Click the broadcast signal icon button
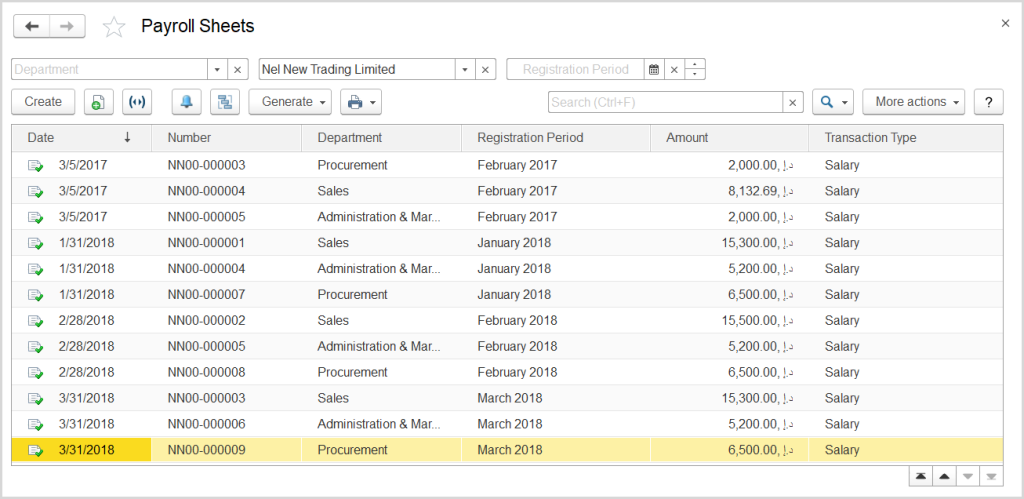Image resolution: width=1024 pixels, height=499 pixels. click(137, 102)
